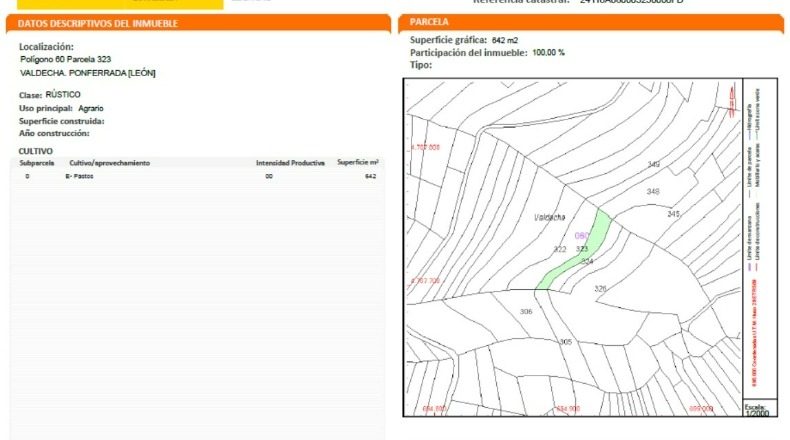Click parcel number 326 on the map
The width and height of the screenshot is (790, 440).
click(x=601, y=289)
